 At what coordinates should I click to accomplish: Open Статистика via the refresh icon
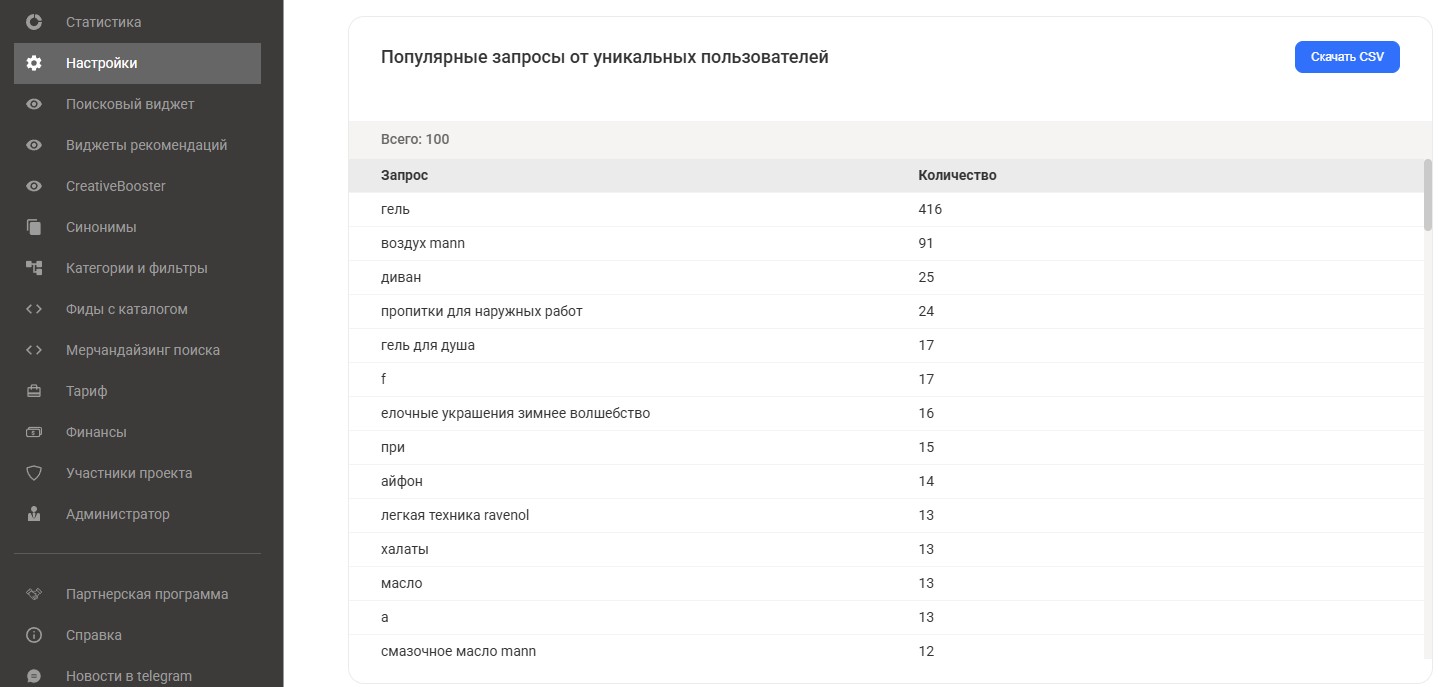(33, 21)
